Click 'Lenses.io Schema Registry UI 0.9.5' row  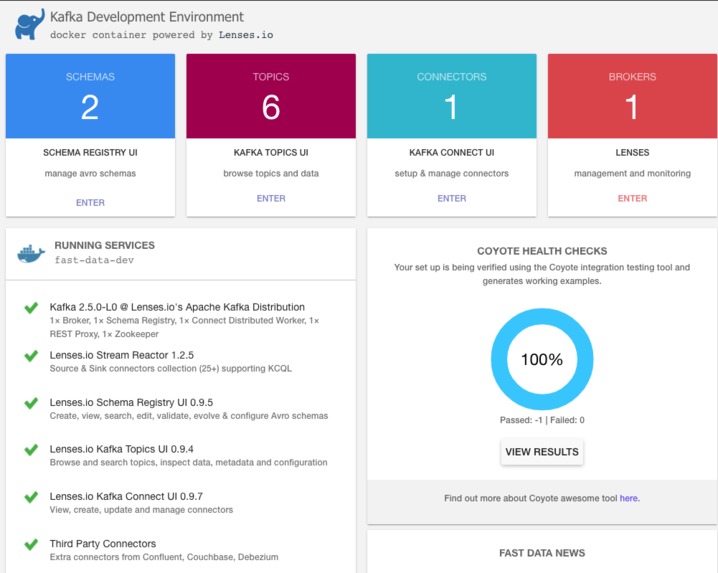[131, 403]
